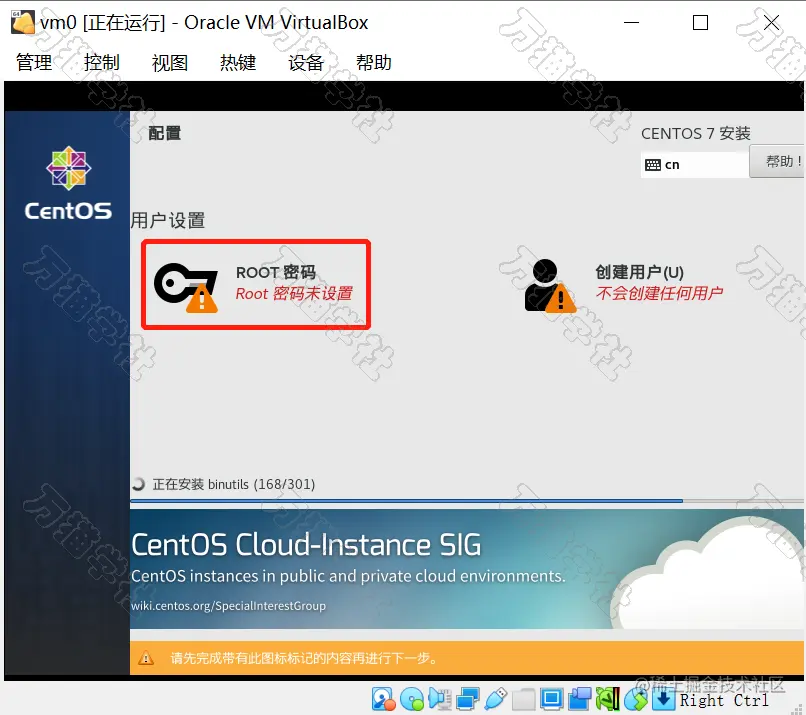Open the 管理 menu

point(34,62)
